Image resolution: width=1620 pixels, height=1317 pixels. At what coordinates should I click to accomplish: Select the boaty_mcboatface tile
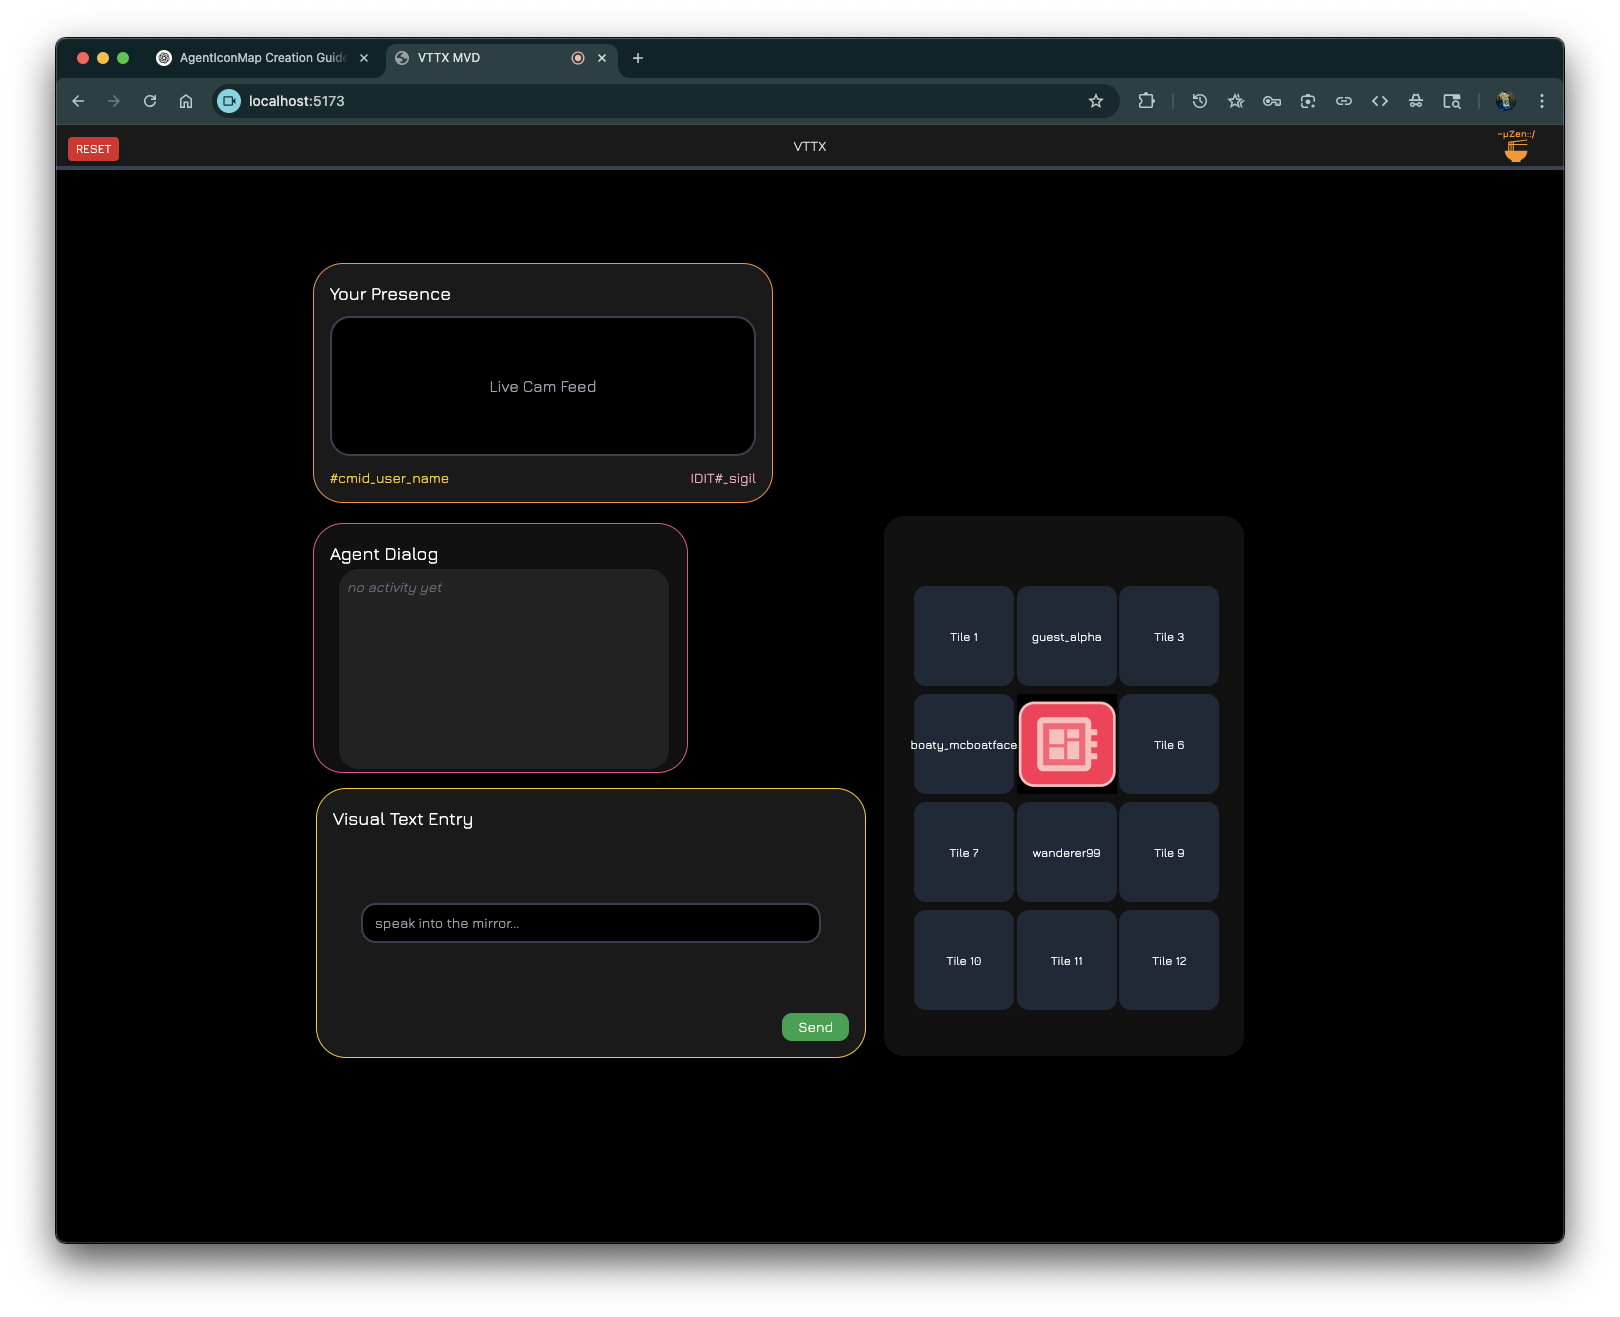964,744
